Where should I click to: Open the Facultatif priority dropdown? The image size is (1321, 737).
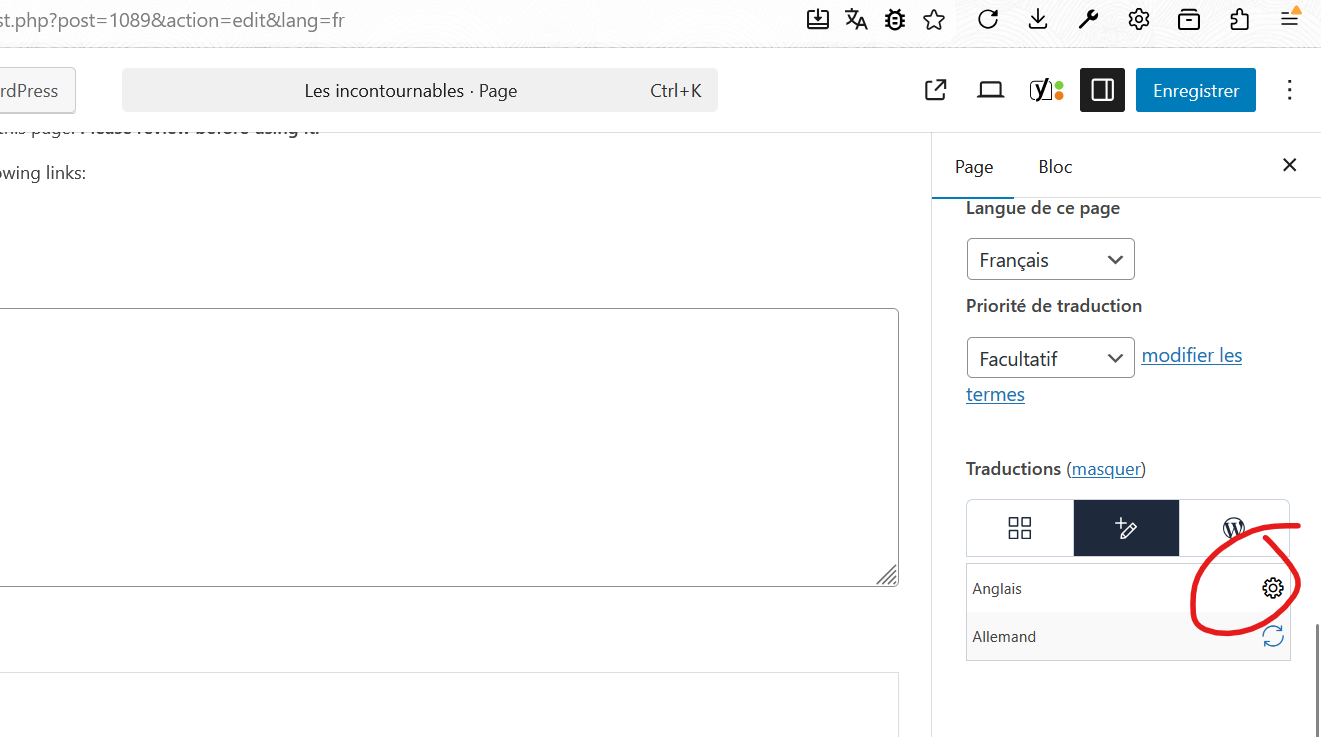1050,358
